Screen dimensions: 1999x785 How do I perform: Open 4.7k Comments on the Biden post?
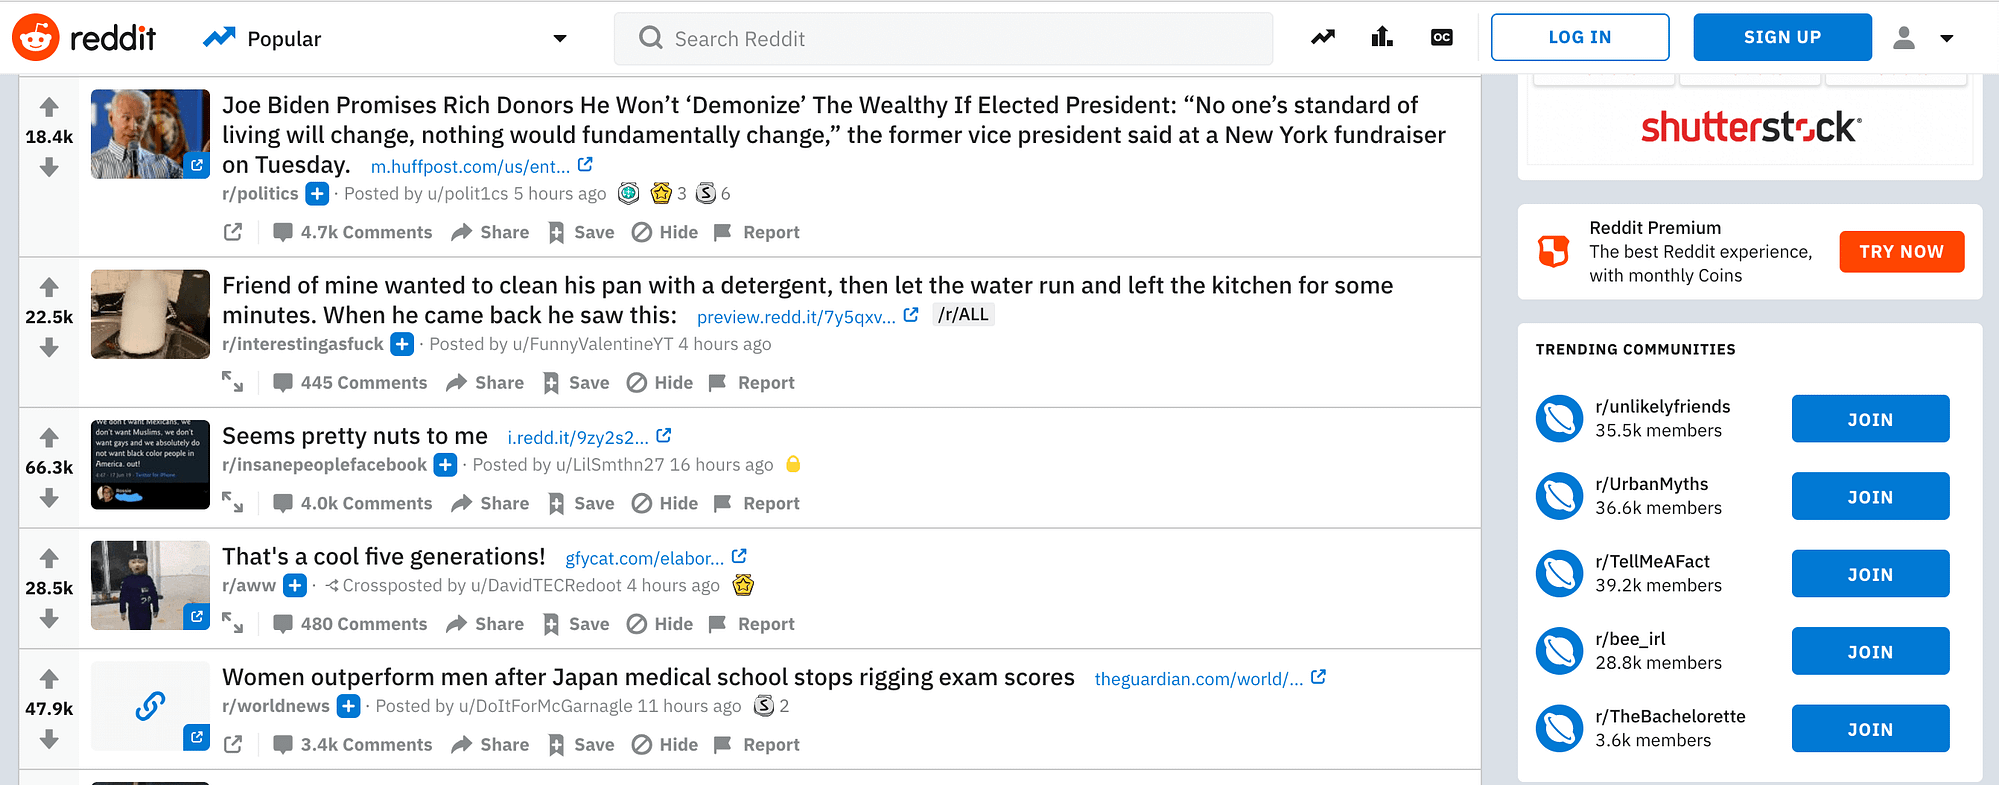(x=353, y=233)
